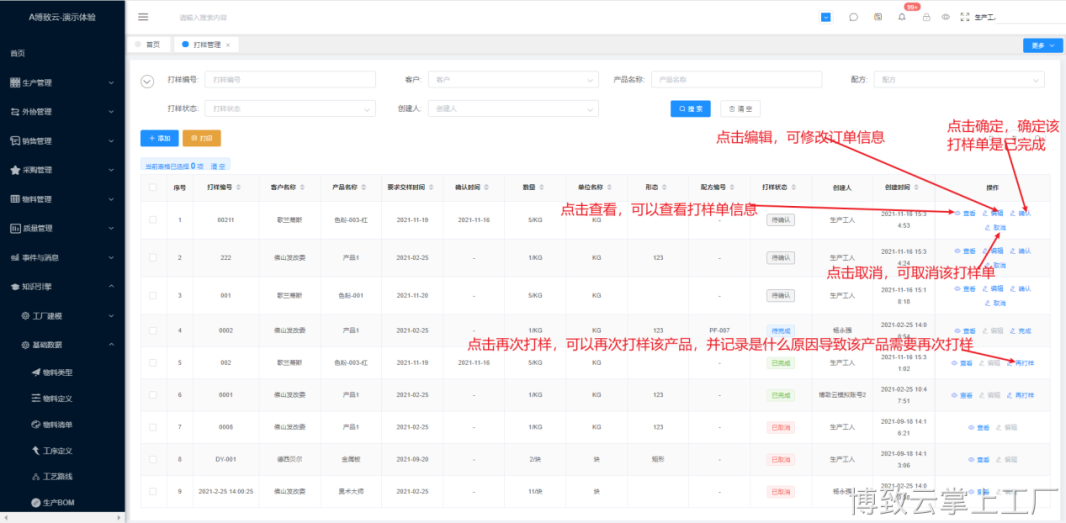Click the eye icon in top header
This screenshot has width=1066, height=523.
tap(945, 18)
